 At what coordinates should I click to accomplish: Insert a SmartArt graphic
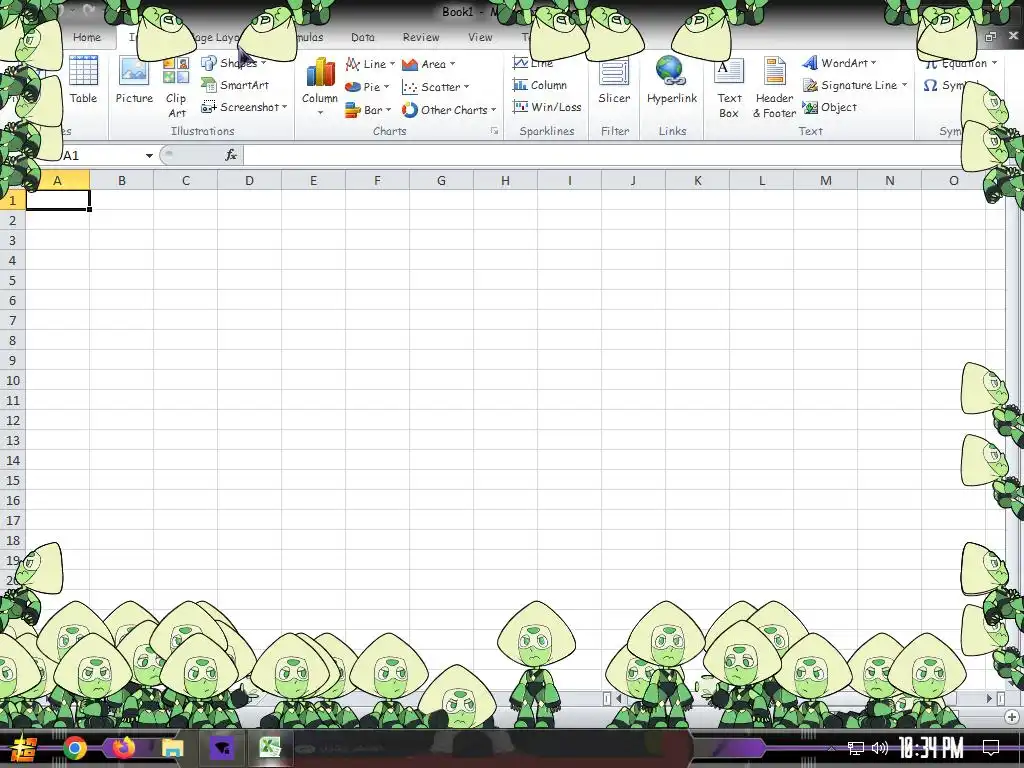235,85
